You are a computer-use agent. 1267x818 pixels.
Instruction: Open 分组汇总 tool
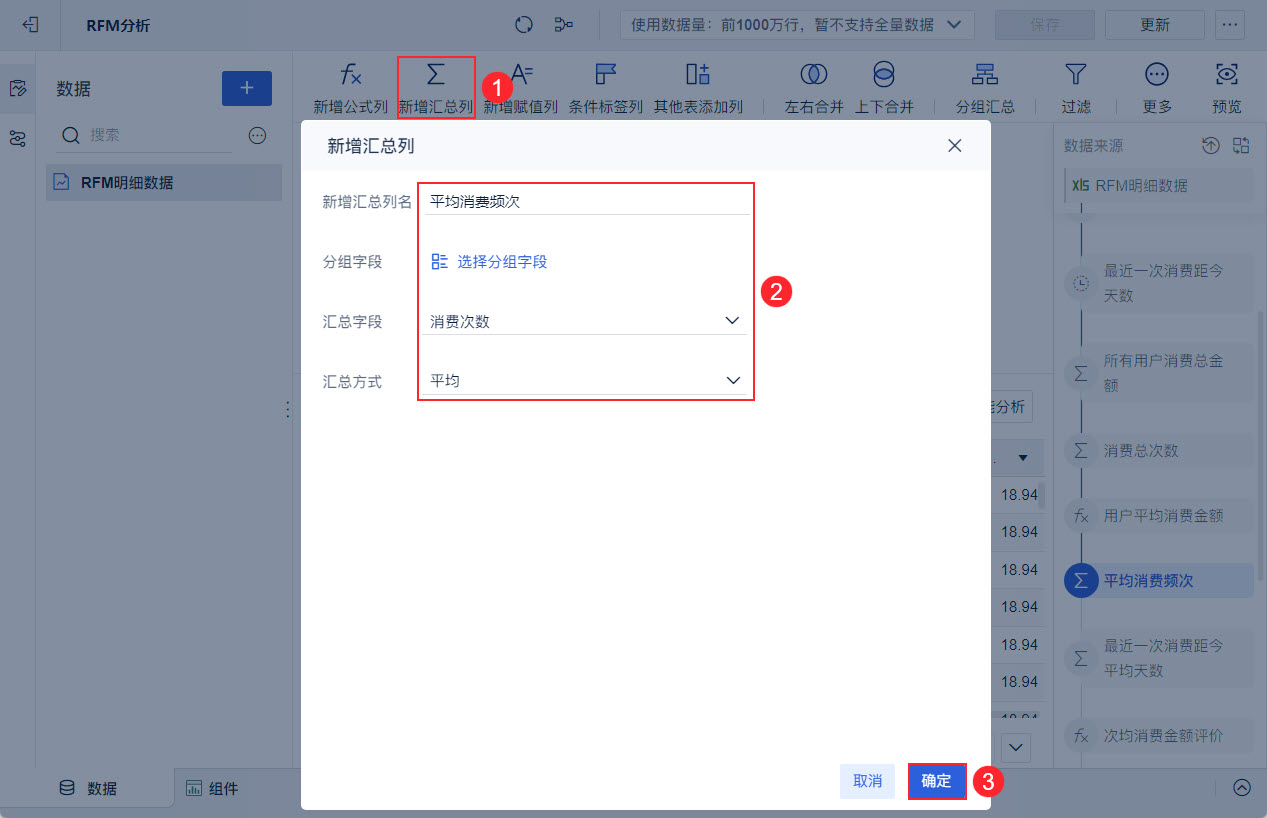(x=985, y=88)
